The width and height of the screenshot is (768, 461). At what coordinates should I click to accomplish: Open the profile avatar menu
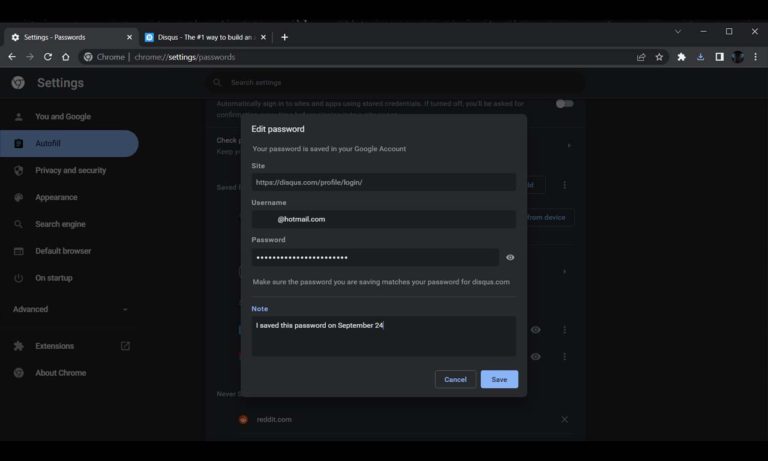click(x=738, y=57)
